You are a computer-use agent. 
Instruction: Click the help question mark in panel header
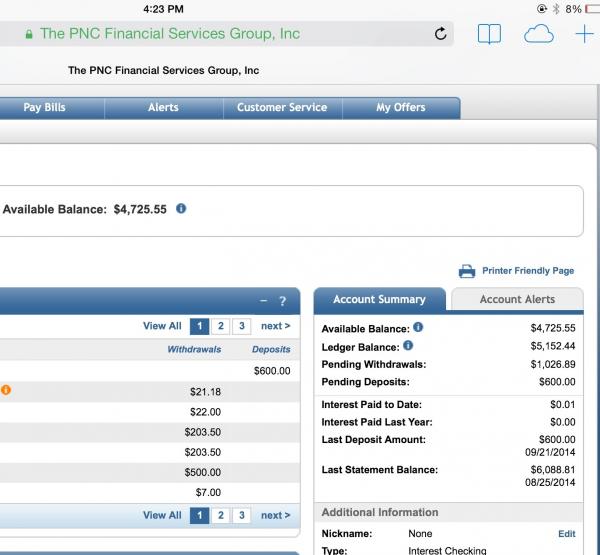pyautogui.click(x=283, y=301)
